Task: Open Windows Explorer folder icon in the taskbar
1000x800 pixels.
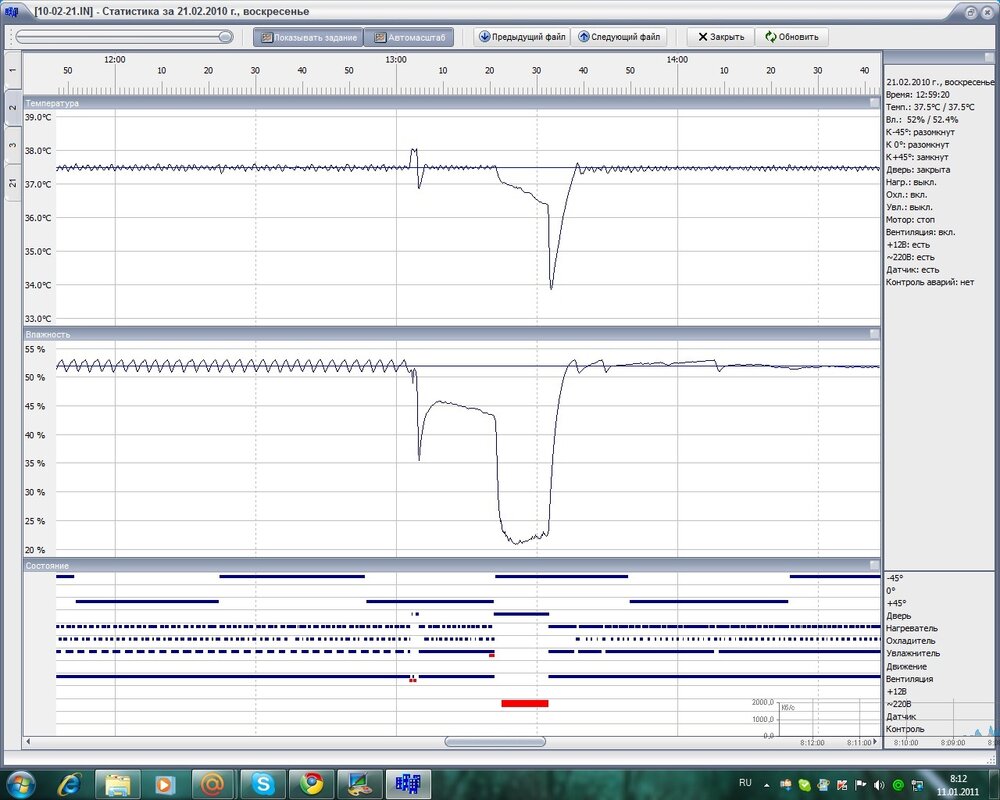Action: [x=118, y=783]
